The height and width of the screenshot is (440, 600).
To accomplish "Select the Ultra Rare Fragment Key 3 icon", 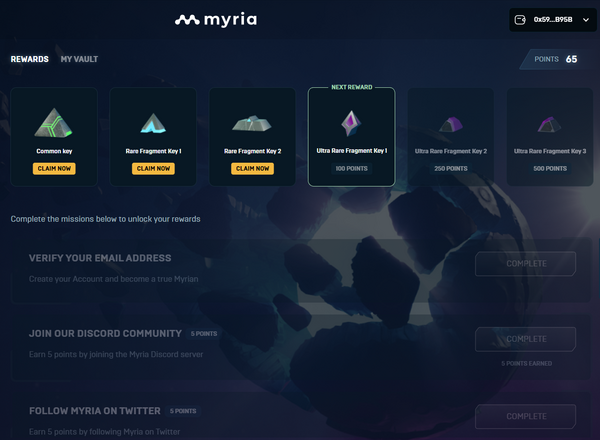I will (x=549, y=125).
